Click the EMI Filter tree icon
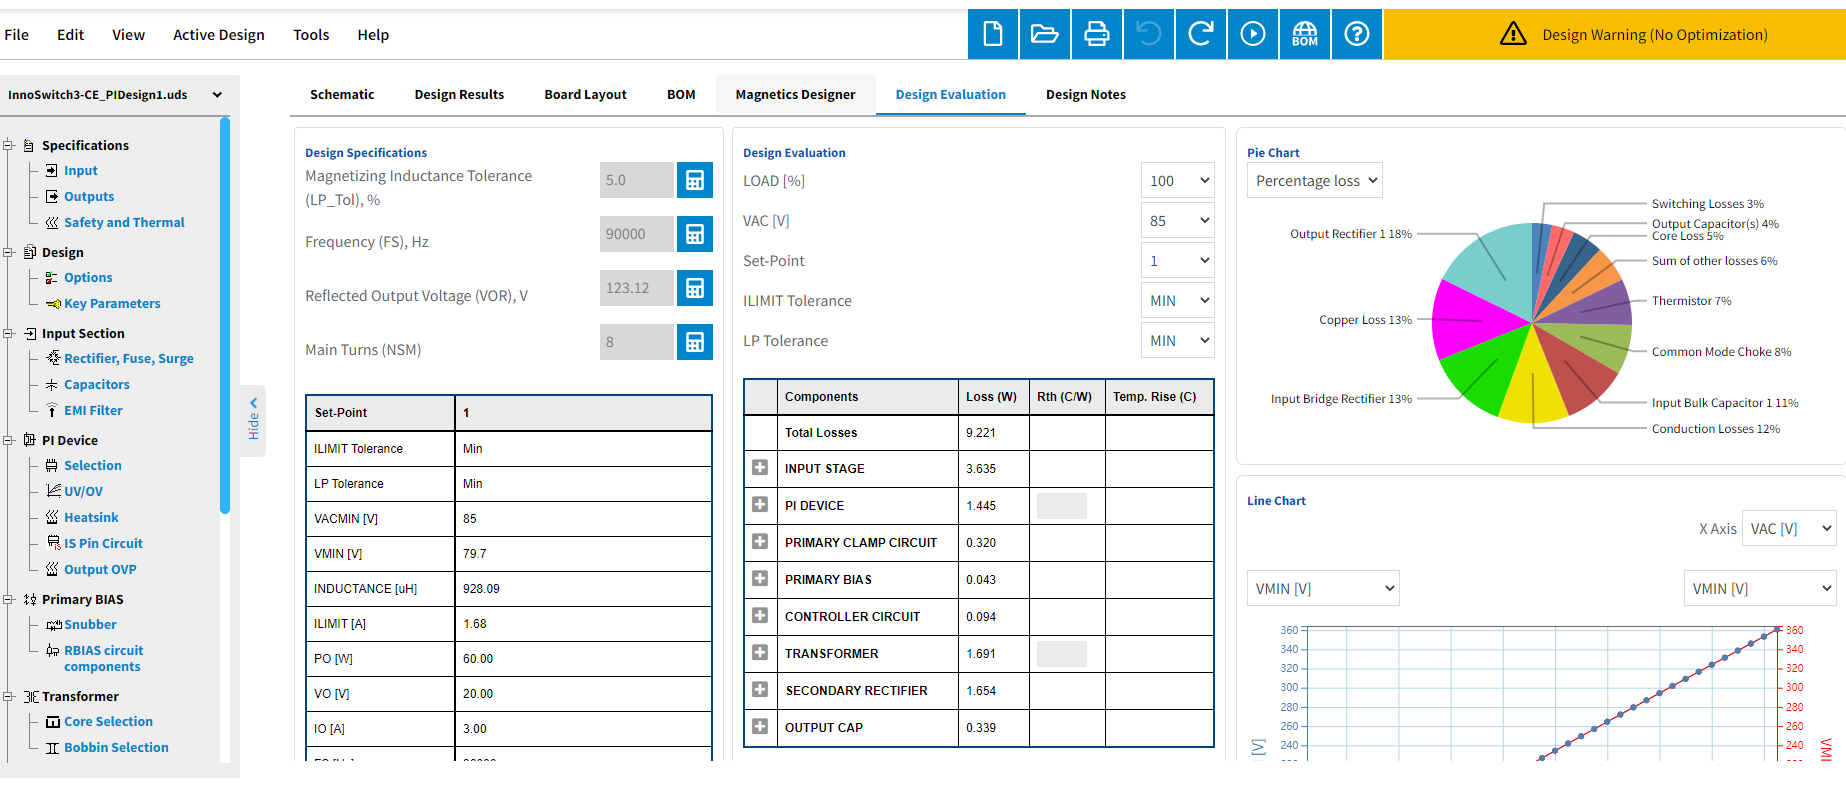 click(52, 410)
